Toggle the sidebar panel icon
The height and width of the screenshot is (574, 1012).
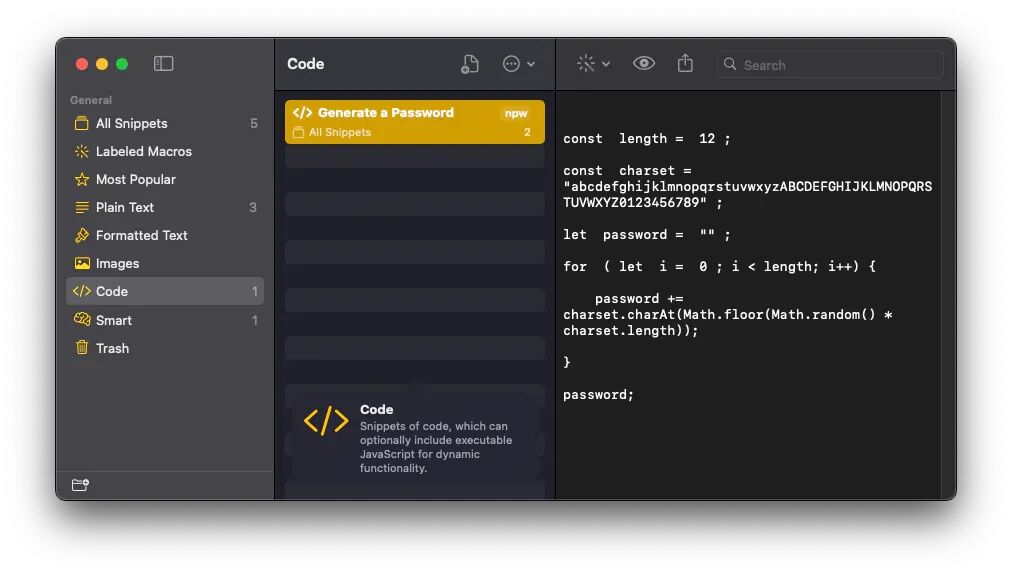click(x=163, y=63)
